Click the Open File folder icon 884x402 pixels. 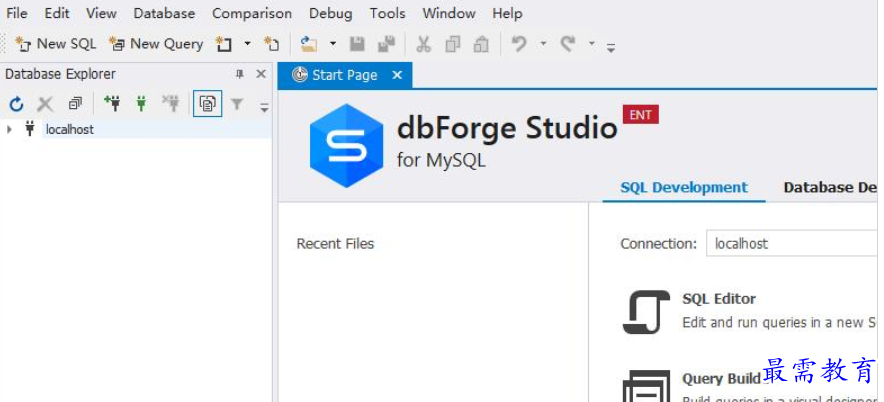click(x=308, y=44)
